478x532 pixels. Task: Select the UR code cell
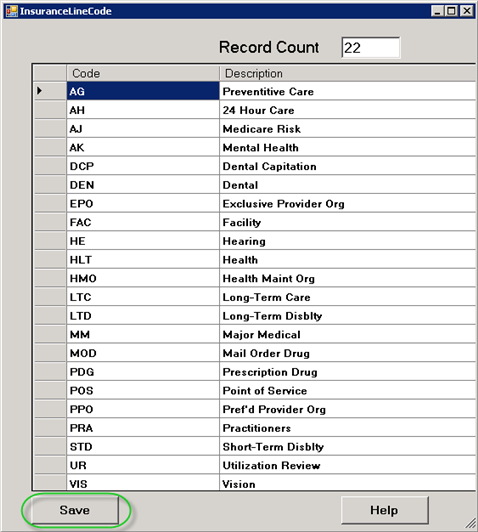pyautogui.click(x=143, y=465)
